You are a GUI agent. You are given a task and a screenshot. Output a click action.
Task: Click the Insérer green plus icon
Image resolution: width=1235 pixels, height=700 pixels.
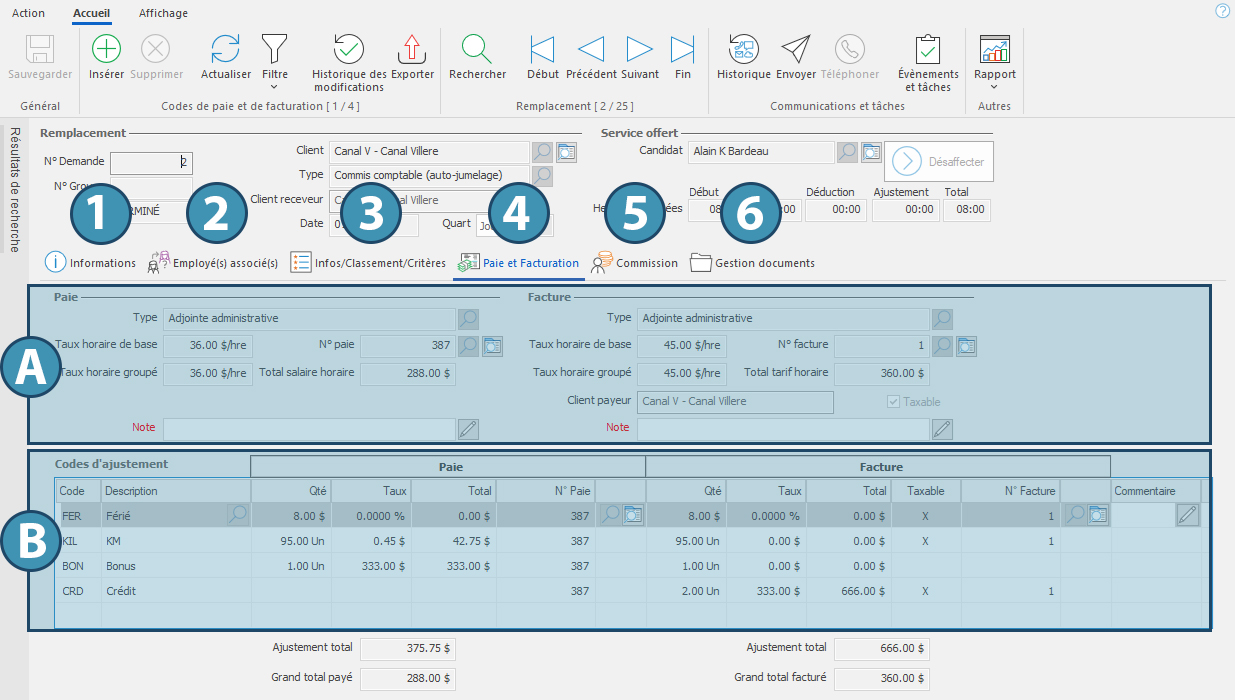[x=106, y=49]
